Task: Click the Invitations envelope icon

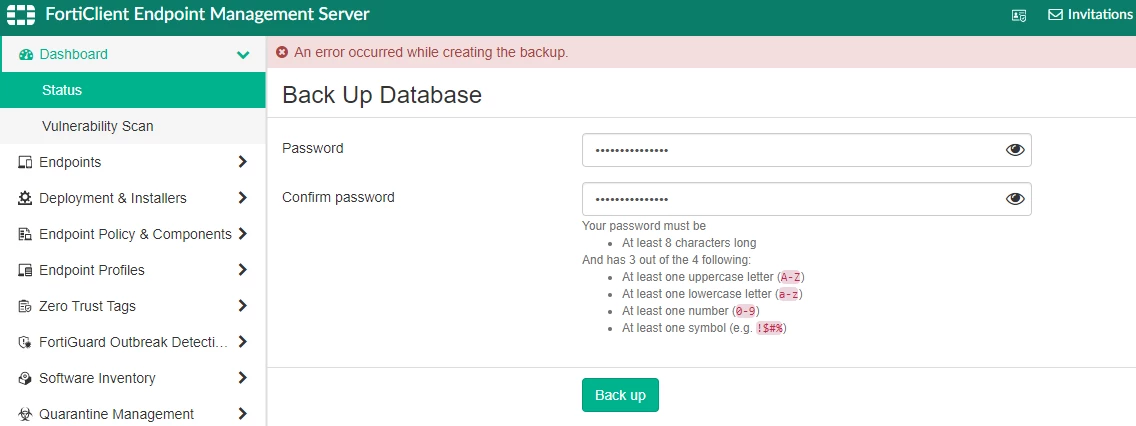Action: tap(1056, 14)
